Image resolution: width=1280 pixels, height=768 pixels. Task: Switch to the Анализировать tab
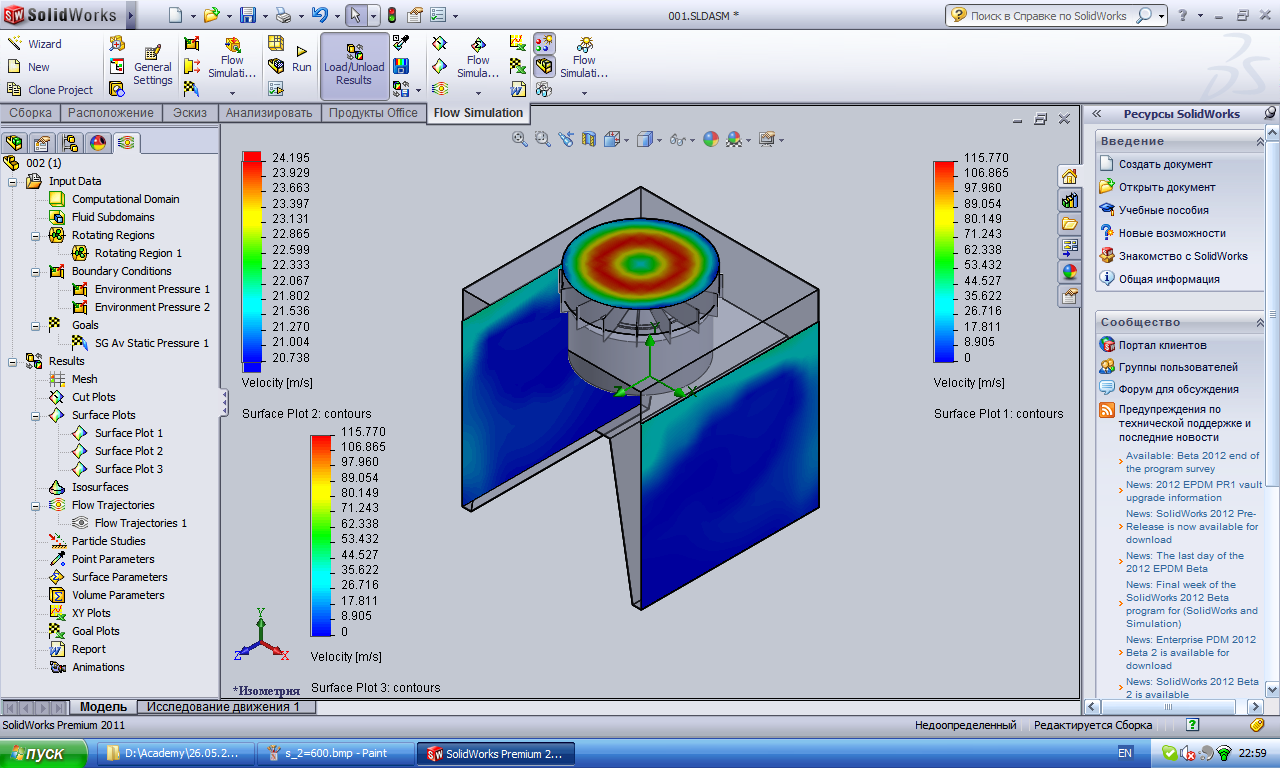pyautogui.click(x=268, y=113)
